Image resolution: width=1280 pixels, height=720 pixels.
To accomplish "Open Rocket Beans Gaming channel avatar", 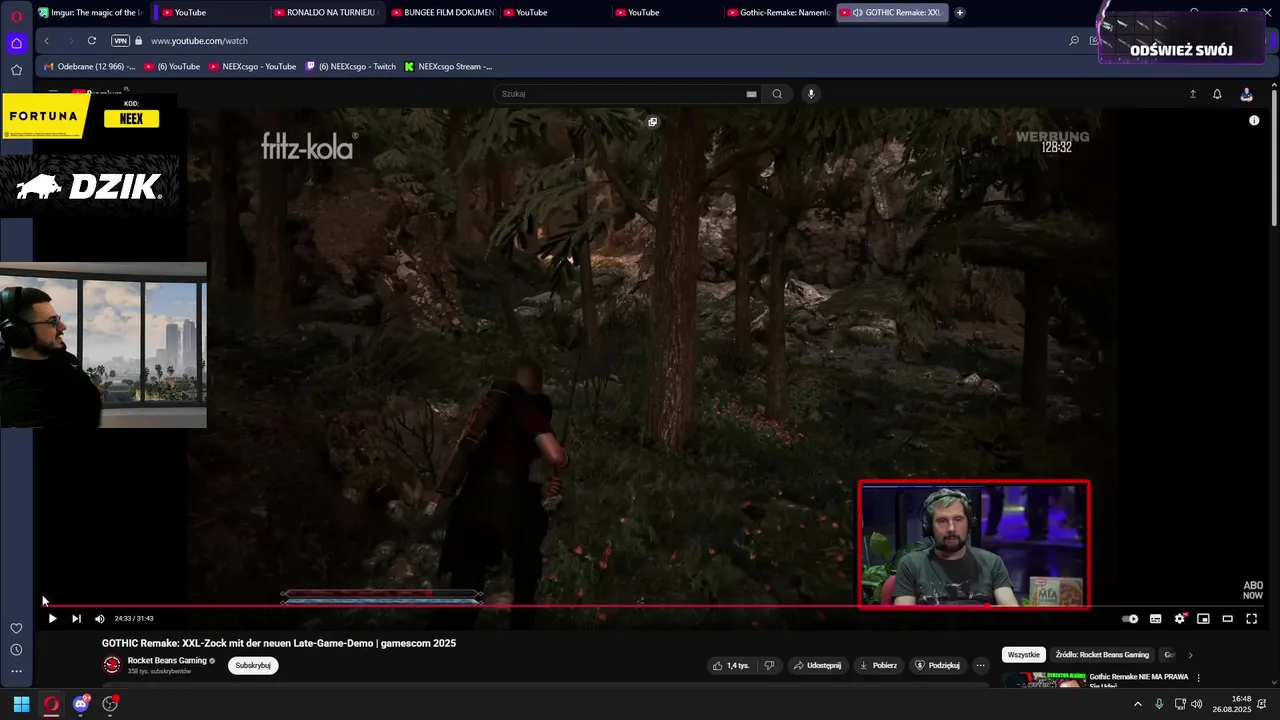I will (112, 665).
